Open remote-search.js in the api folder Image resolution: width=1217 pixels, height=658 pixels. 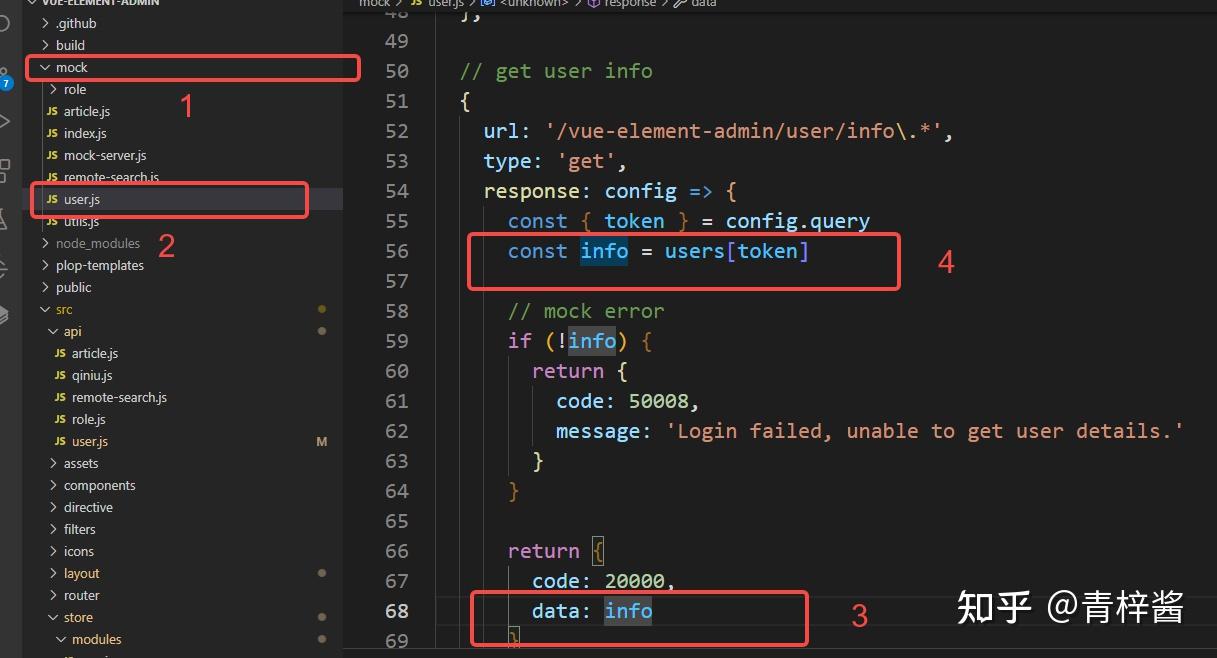click(x=119, y=397)
